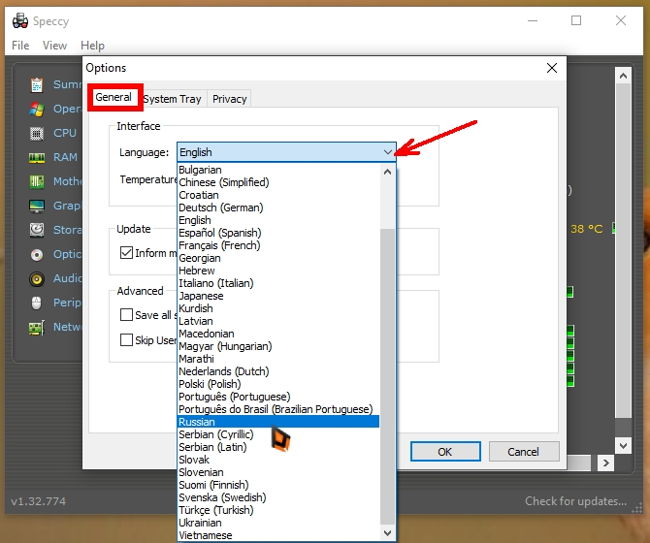Screen dimensions: 650x543
Task: Select the Optical Drives disc icon
Action: (x=36, y=255)
